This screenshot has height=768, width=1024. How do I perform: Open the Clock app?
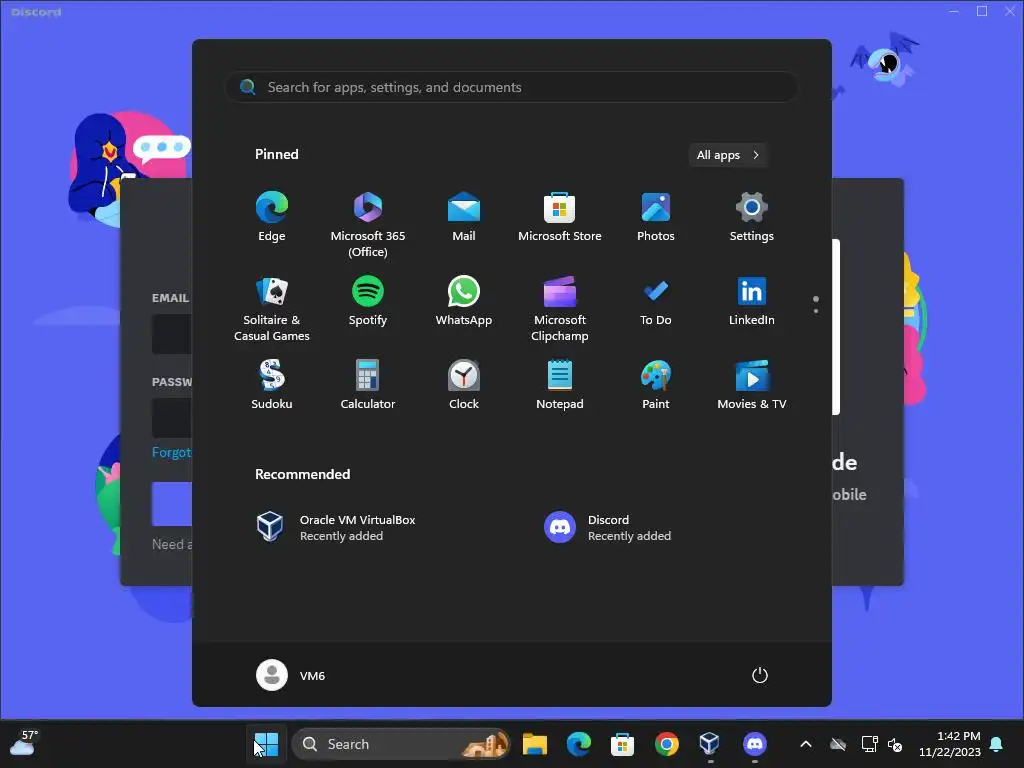pos(464,385)
